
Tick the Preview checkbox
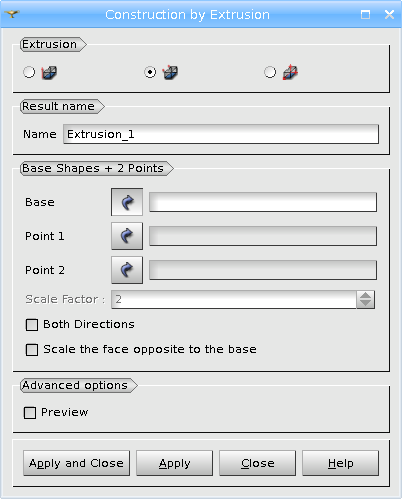click(x=30, y=413)
